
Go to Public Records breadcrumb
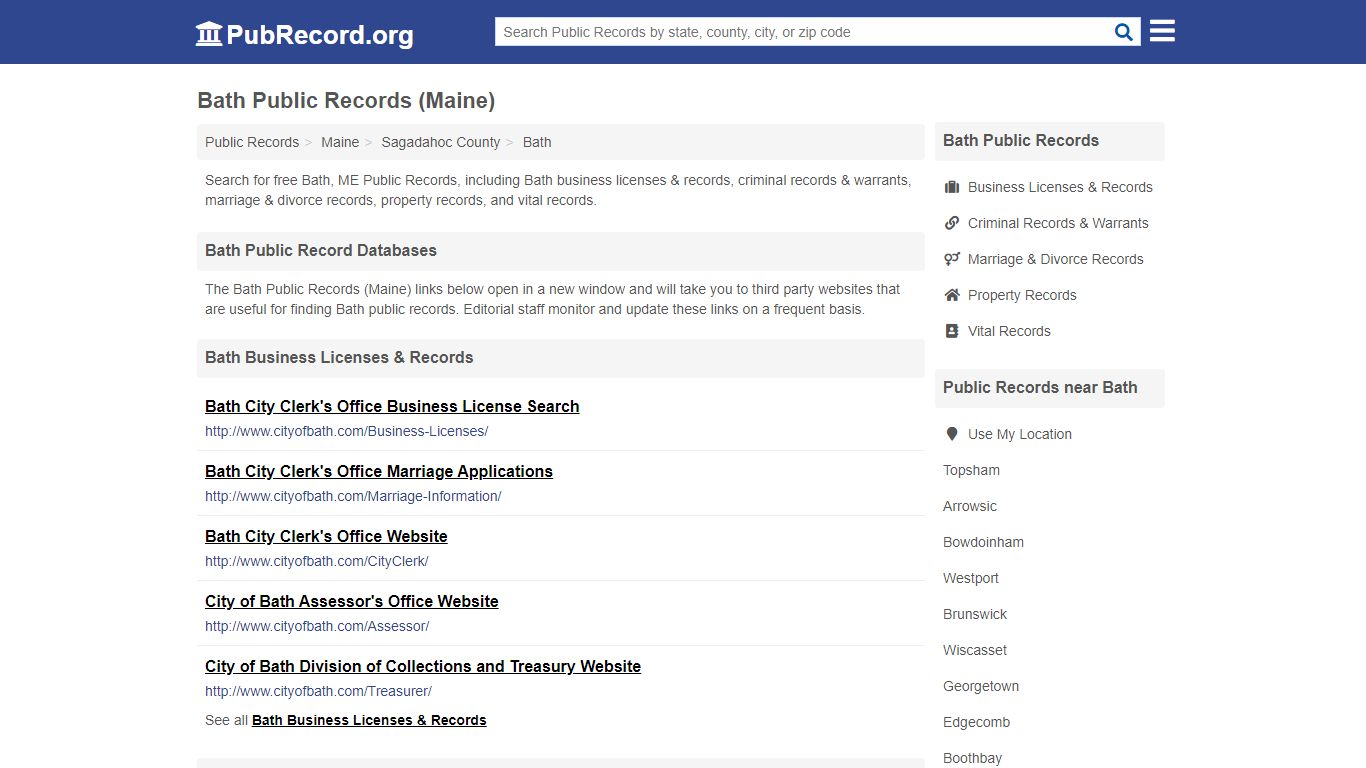click(252, 142)
